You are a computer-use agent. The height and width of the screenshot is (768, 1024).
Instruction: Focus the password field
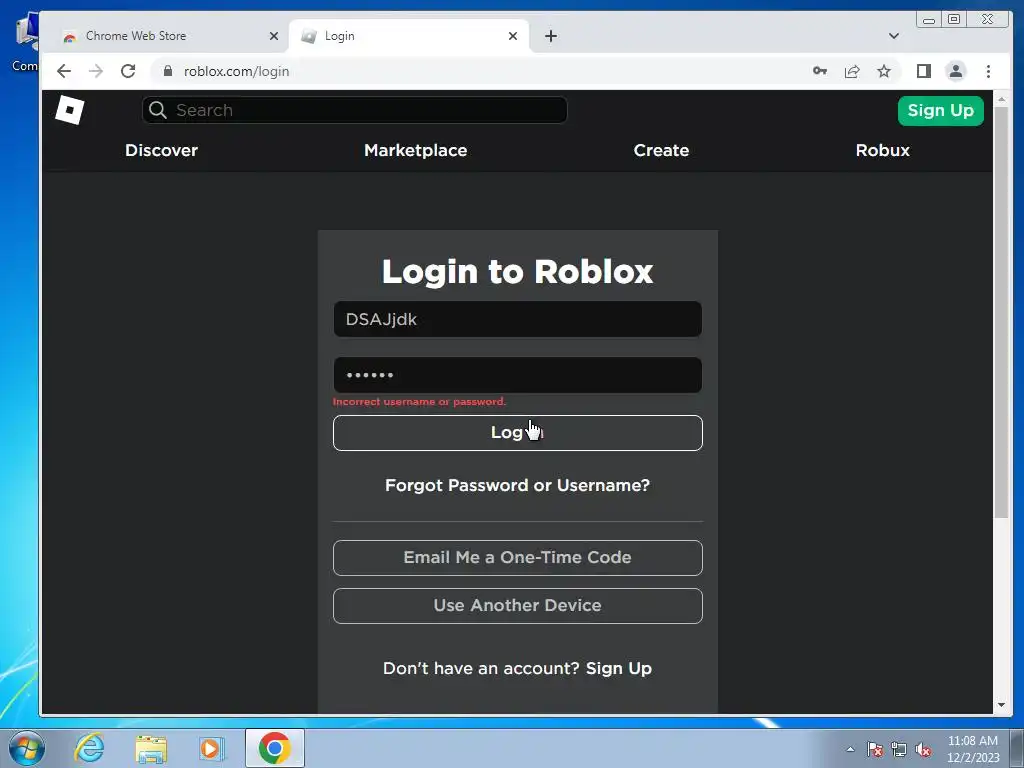click(x=517, y=375)
